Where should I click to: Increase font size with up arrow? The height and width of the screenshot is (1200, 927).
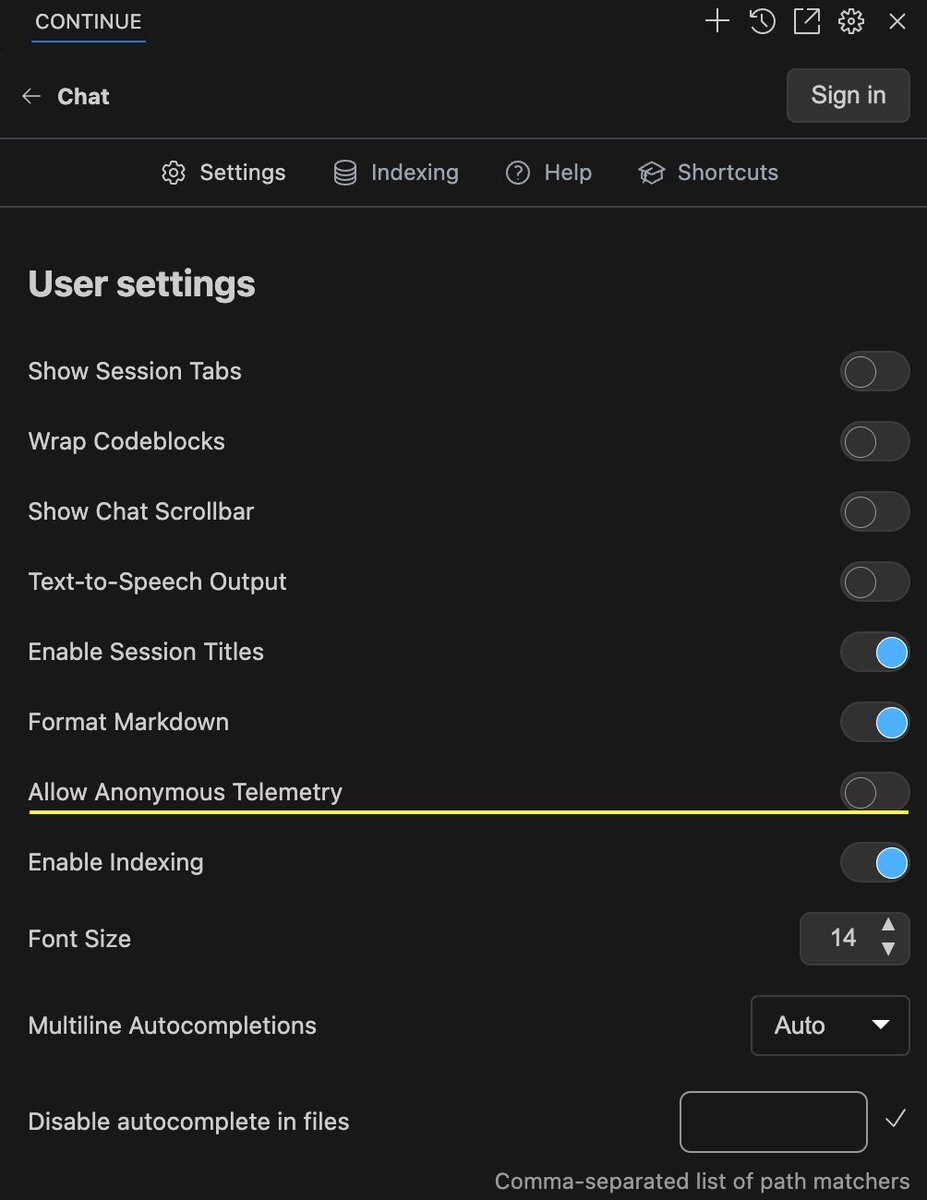click(888, 925)
